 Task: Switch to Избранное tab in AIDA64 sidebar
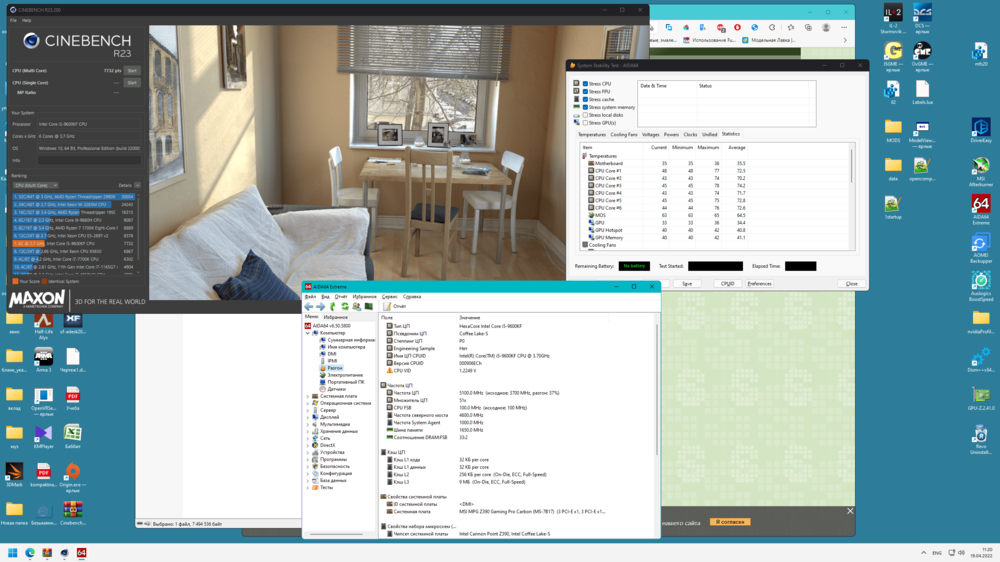(x=335, y=317)
